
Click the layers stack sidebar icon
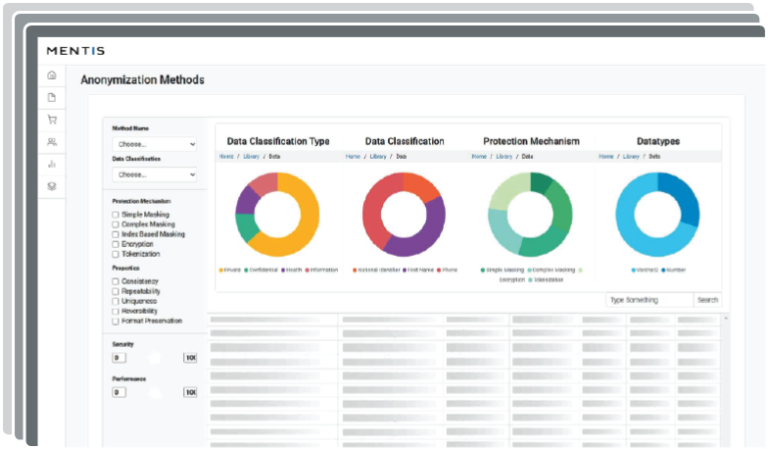click(52, 185)
